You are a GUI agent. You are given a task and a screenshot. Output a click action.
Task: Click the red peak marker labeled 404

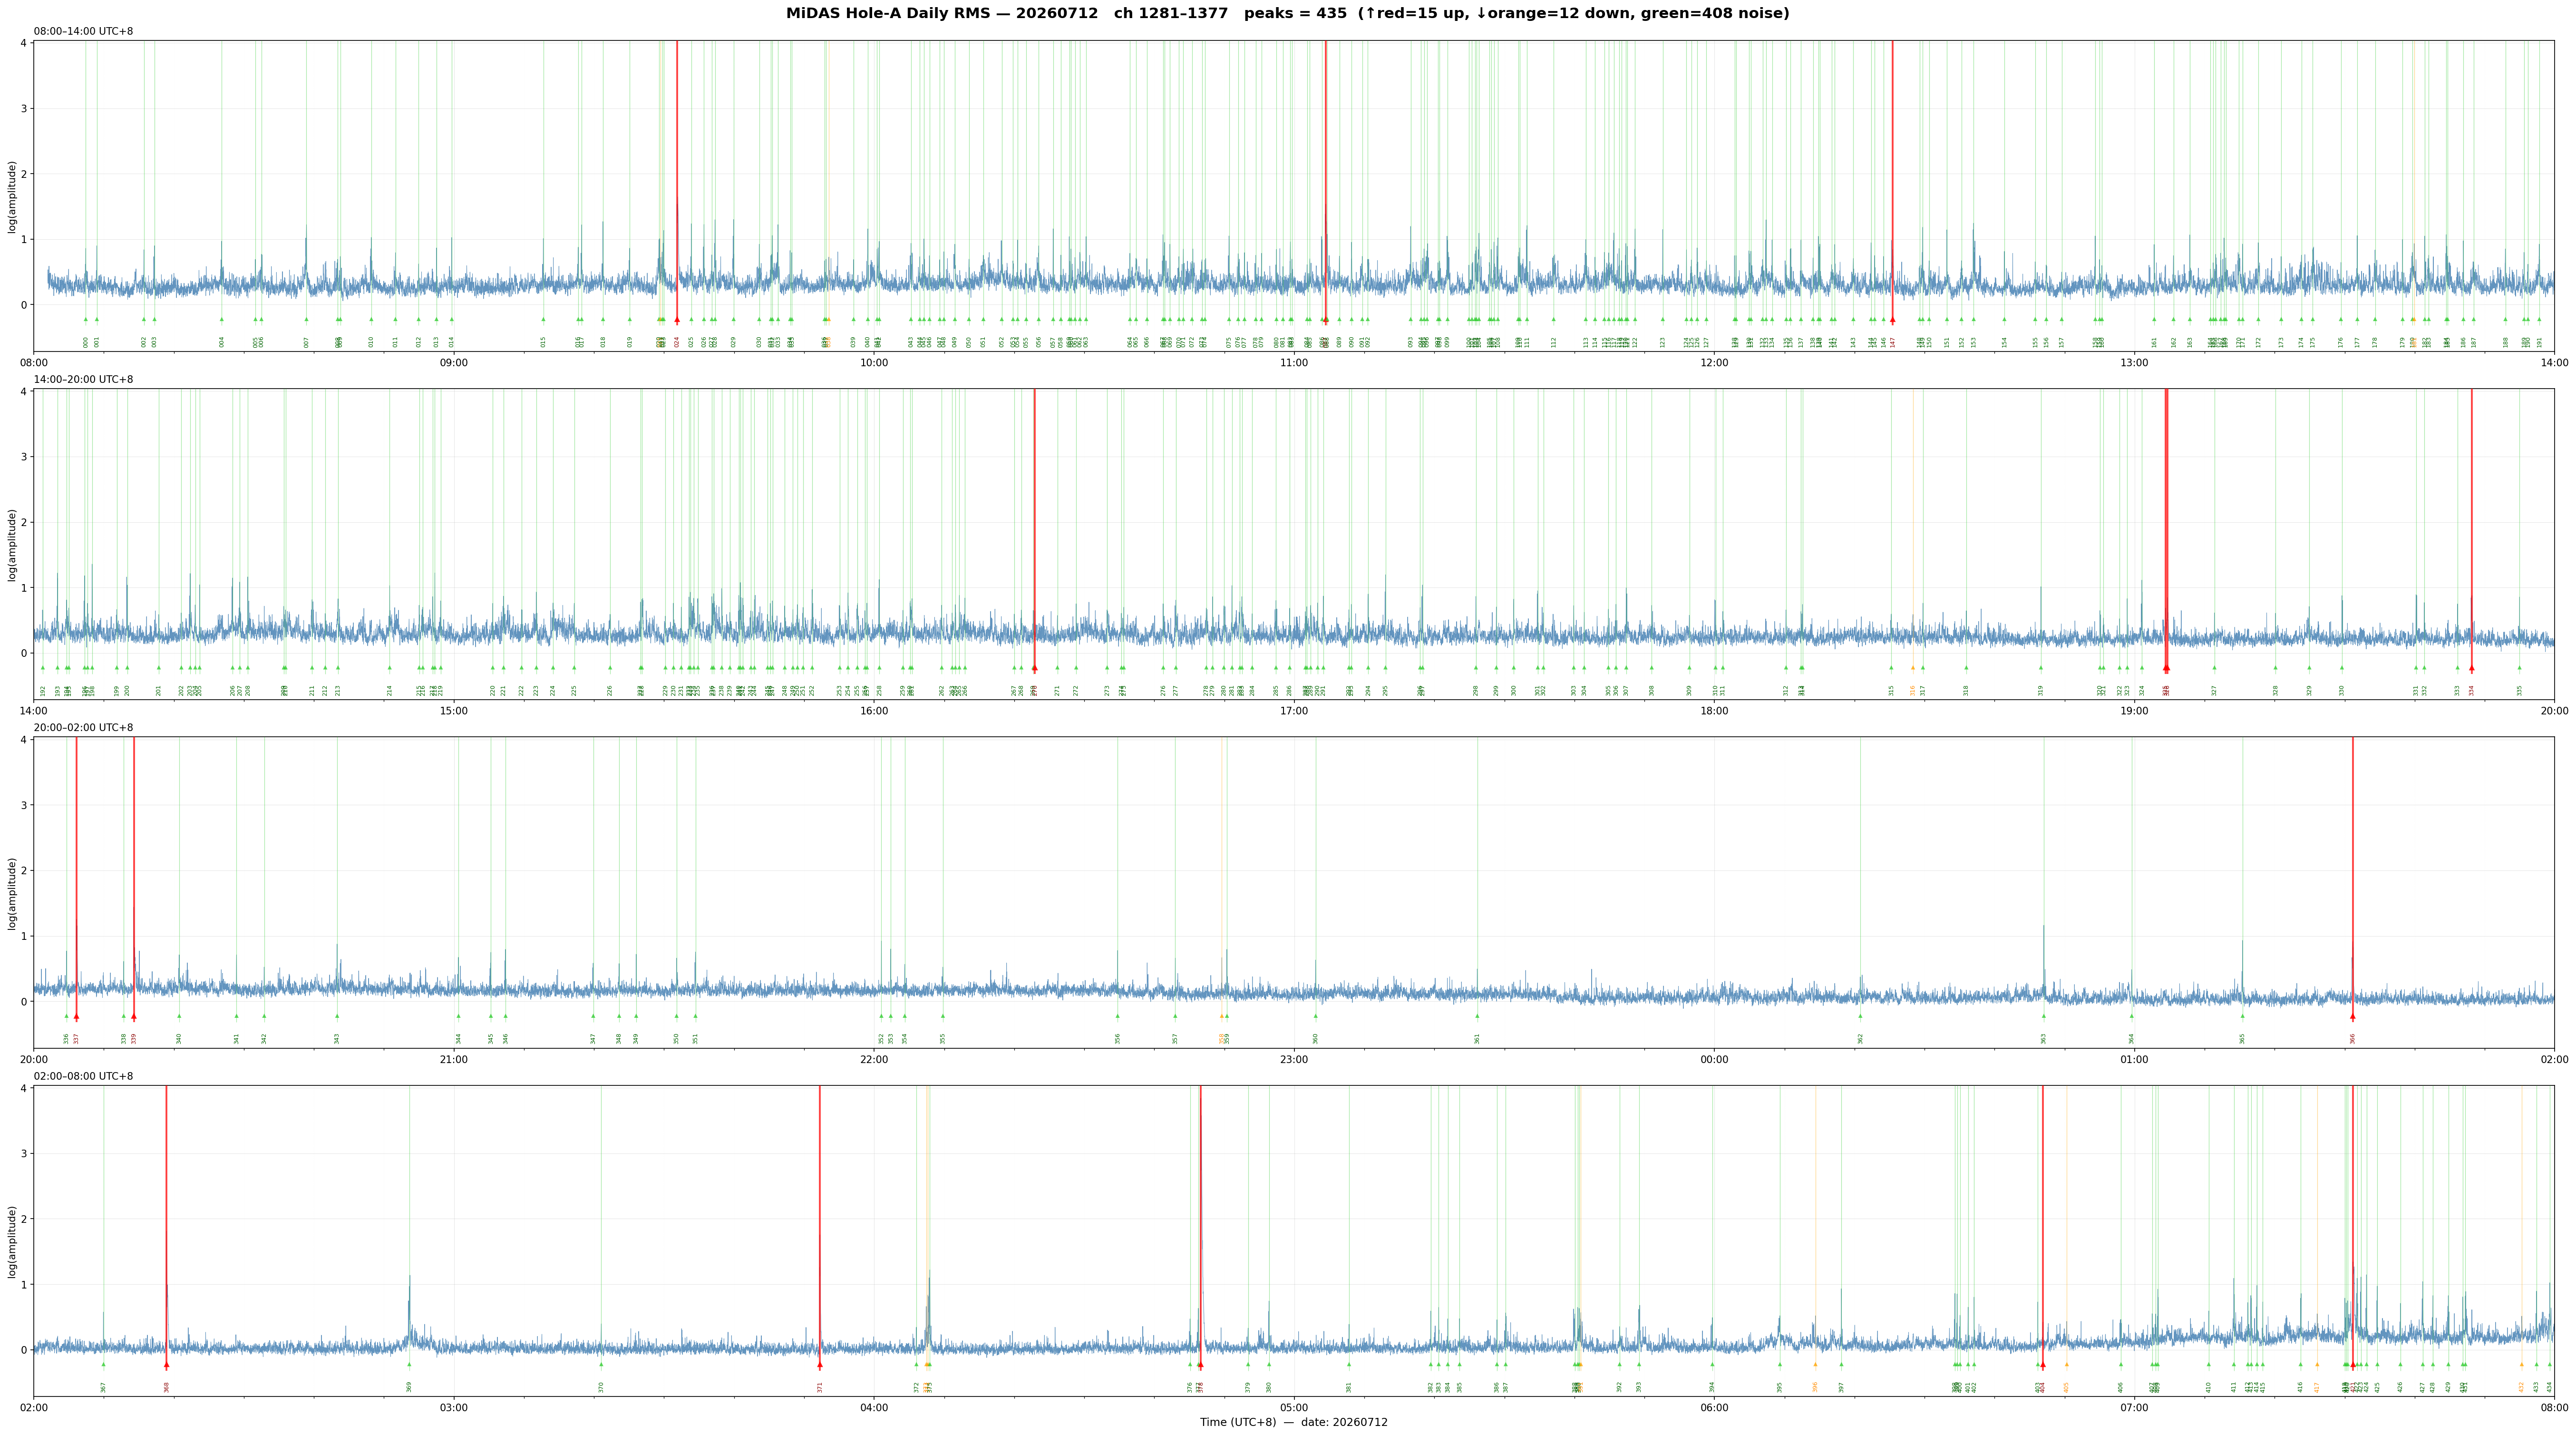click(2042, 1365)
